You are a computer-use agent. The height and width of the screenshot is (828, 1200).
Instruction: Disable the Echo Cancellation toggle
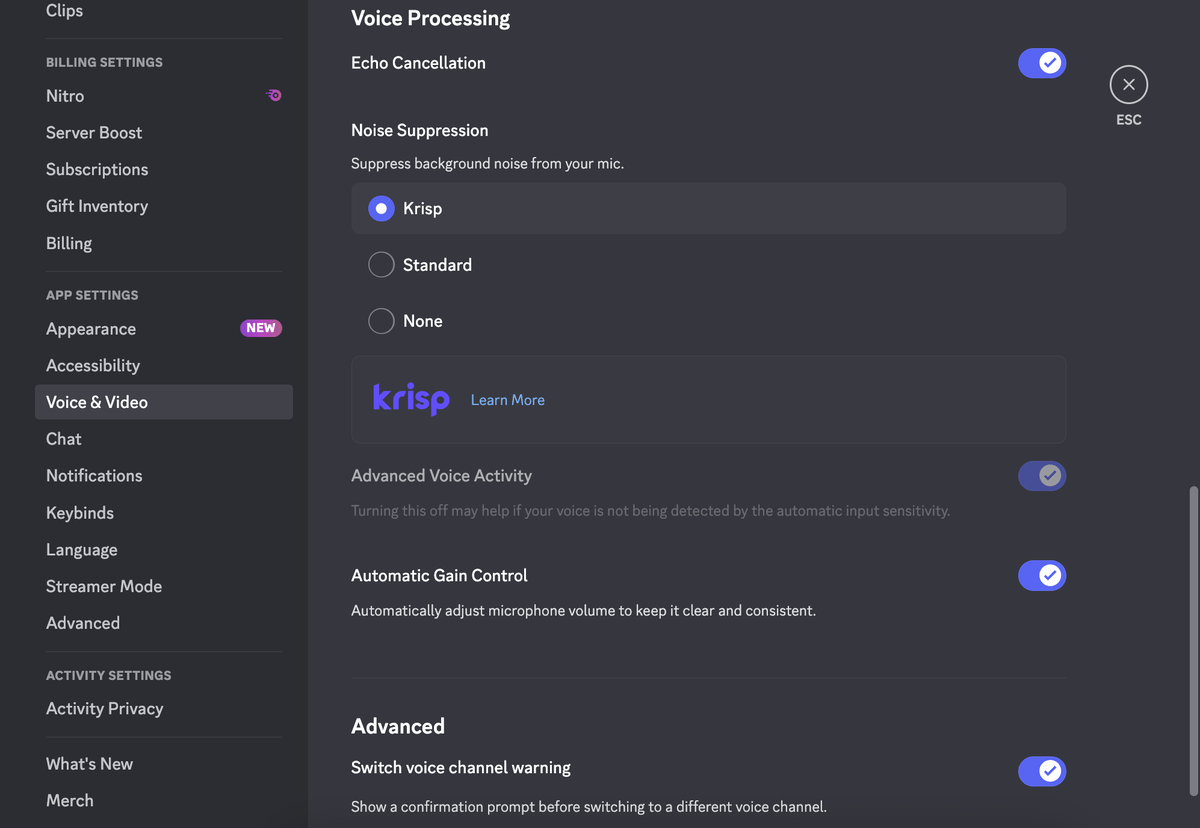click(1042, 63)
